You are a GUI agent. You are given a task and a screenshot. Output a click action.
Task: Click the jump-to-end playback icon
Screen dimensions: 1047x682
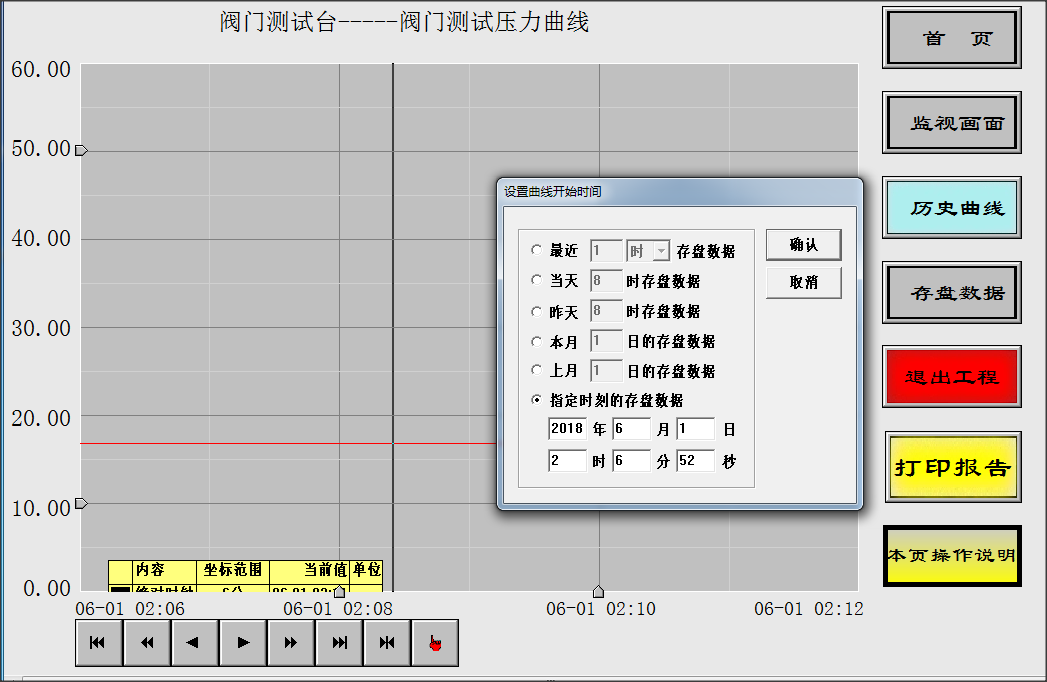pyautogui.click(x=386, y=642)
